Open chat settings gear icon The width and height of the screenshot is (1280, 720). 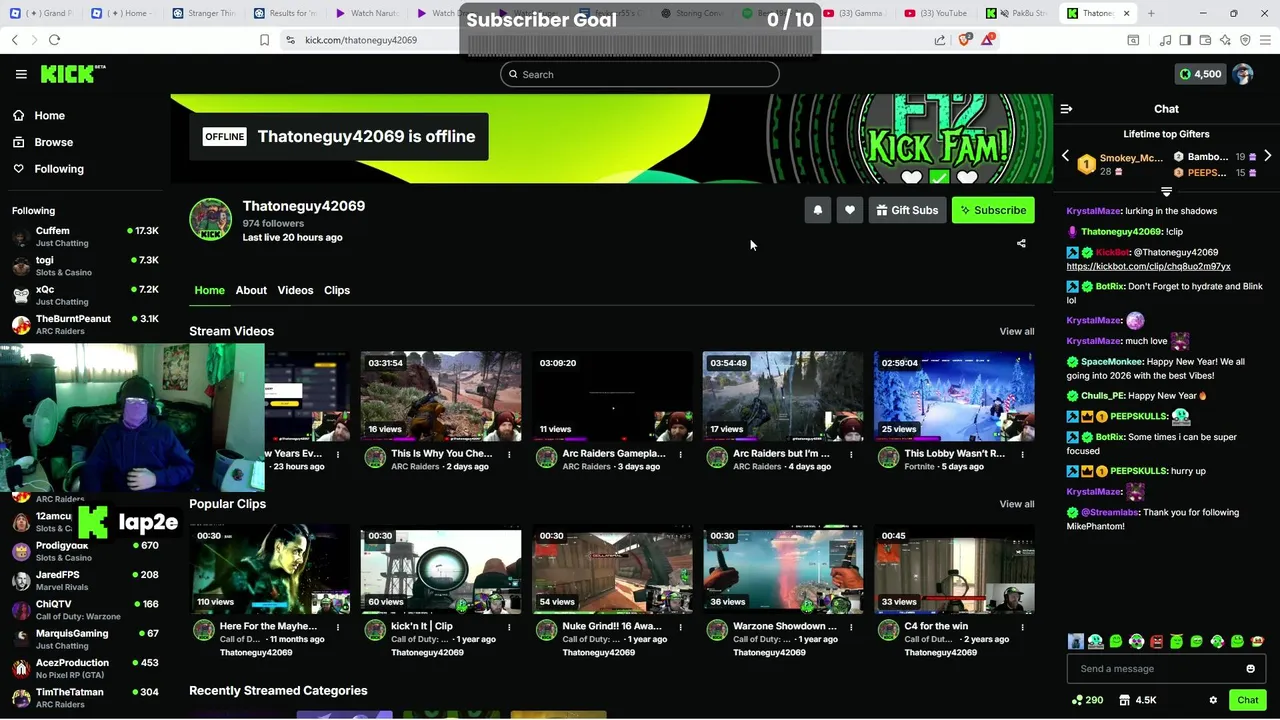tap(1213, 700)
